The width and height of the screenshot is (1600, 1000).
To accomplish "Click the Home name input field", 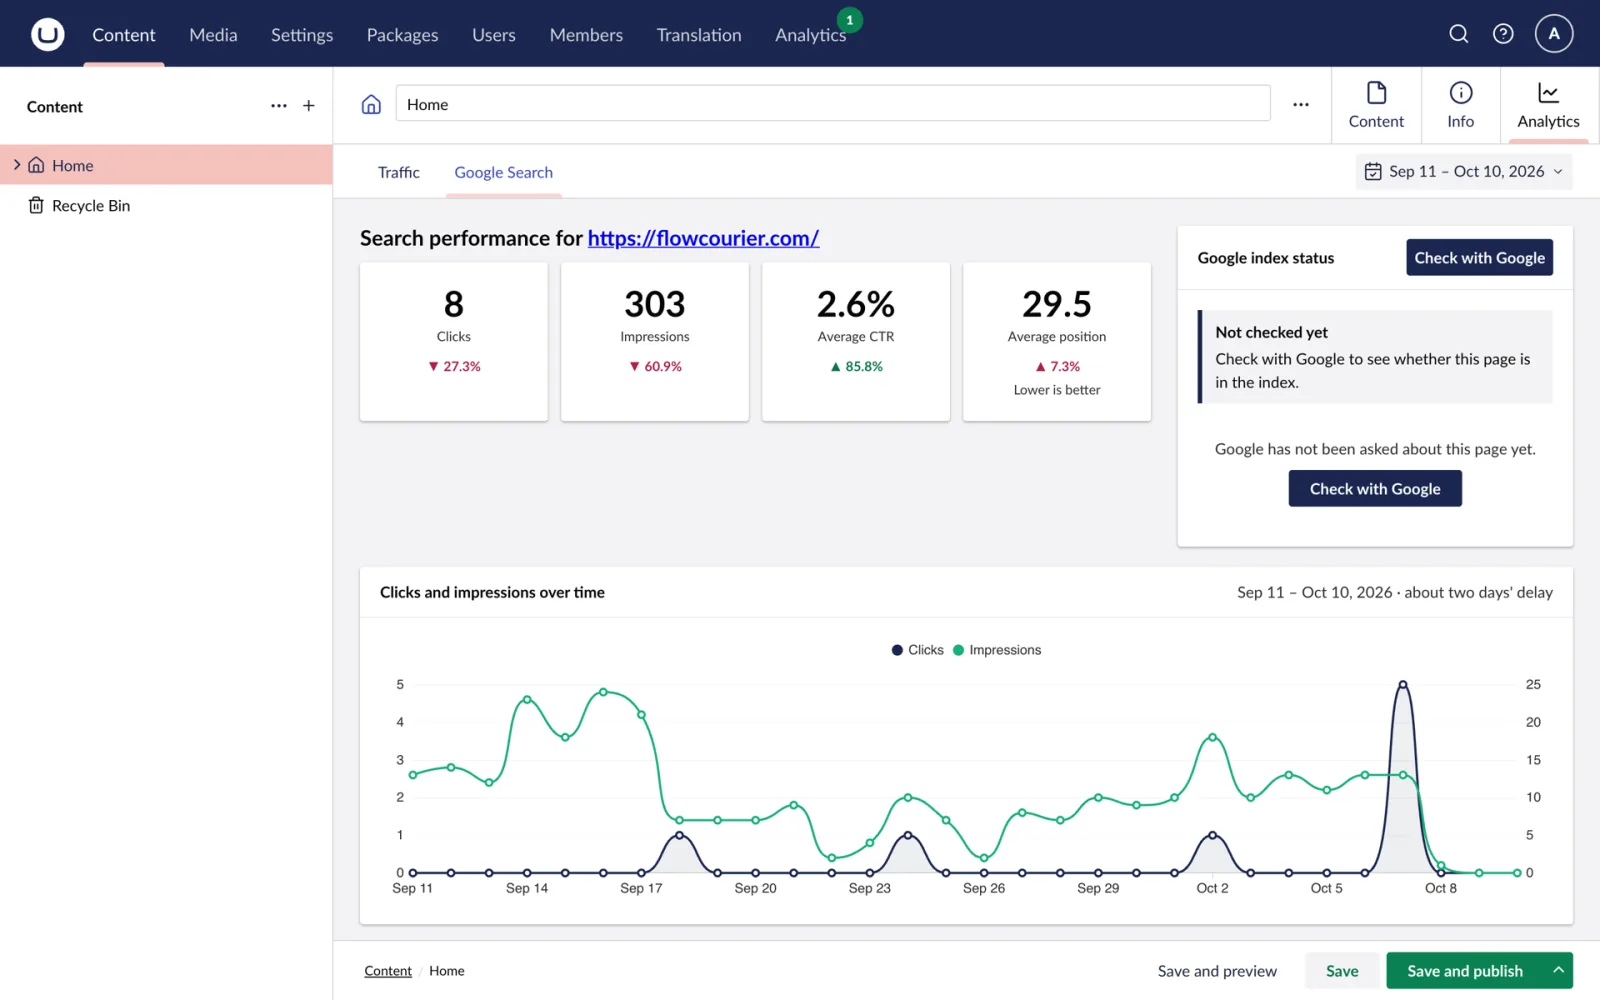I will tap(833, 104).
